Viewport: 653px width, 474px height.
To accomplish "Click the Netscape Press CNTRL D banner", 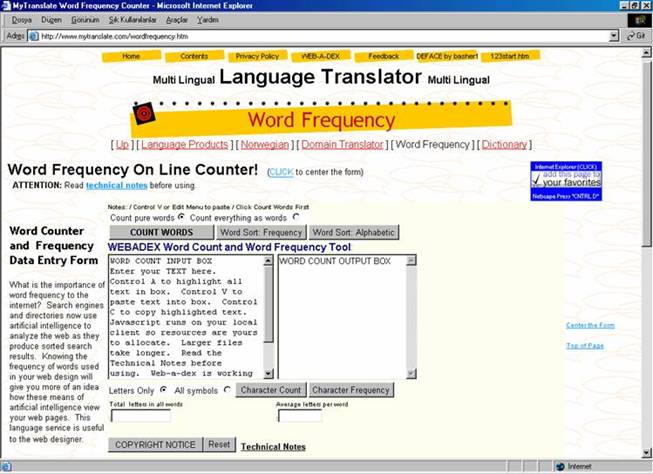I will [566, 196].
